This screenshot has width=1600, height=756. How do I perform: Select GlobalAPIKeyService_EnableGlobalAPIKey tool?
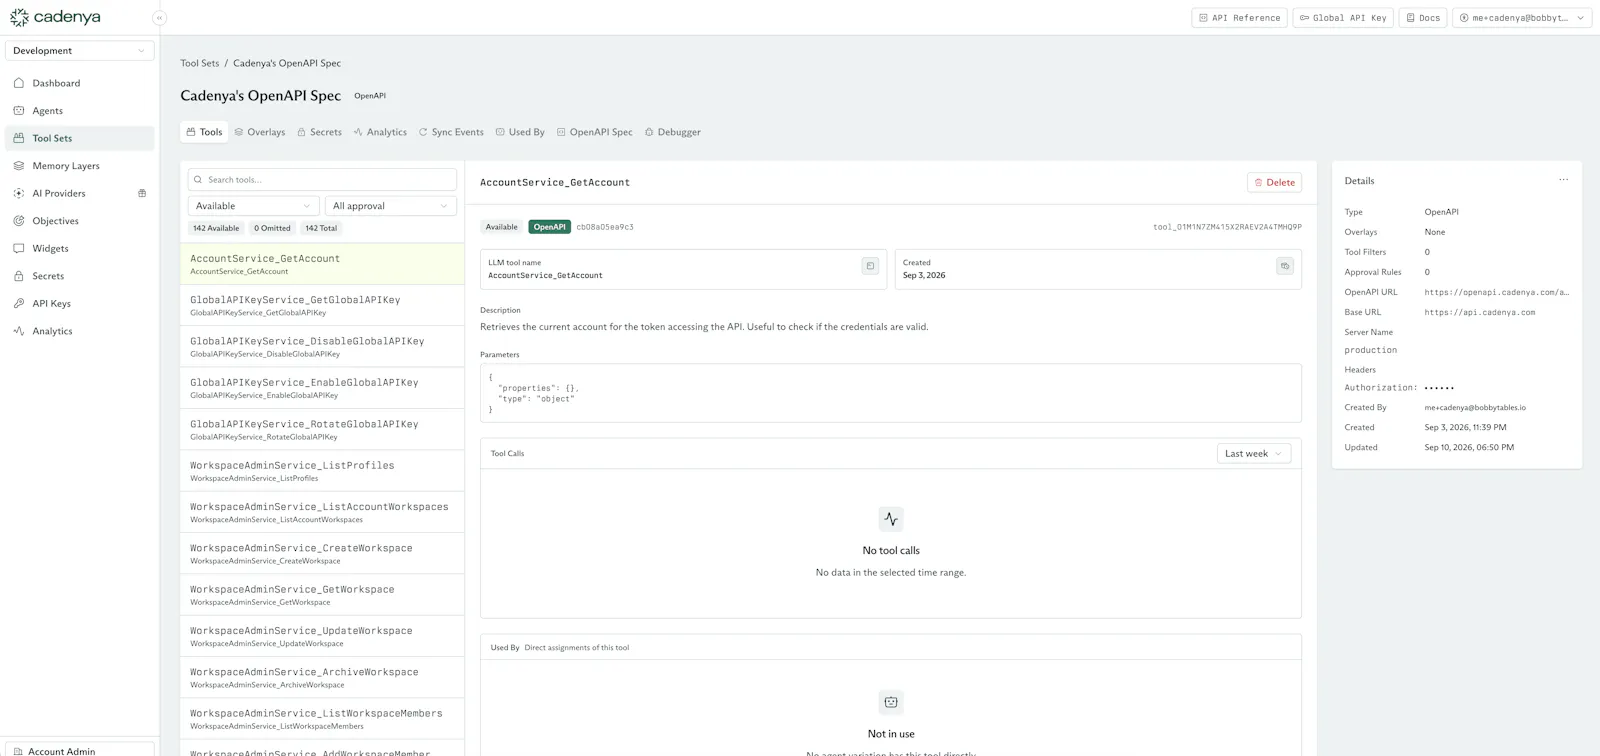[322, 388]
